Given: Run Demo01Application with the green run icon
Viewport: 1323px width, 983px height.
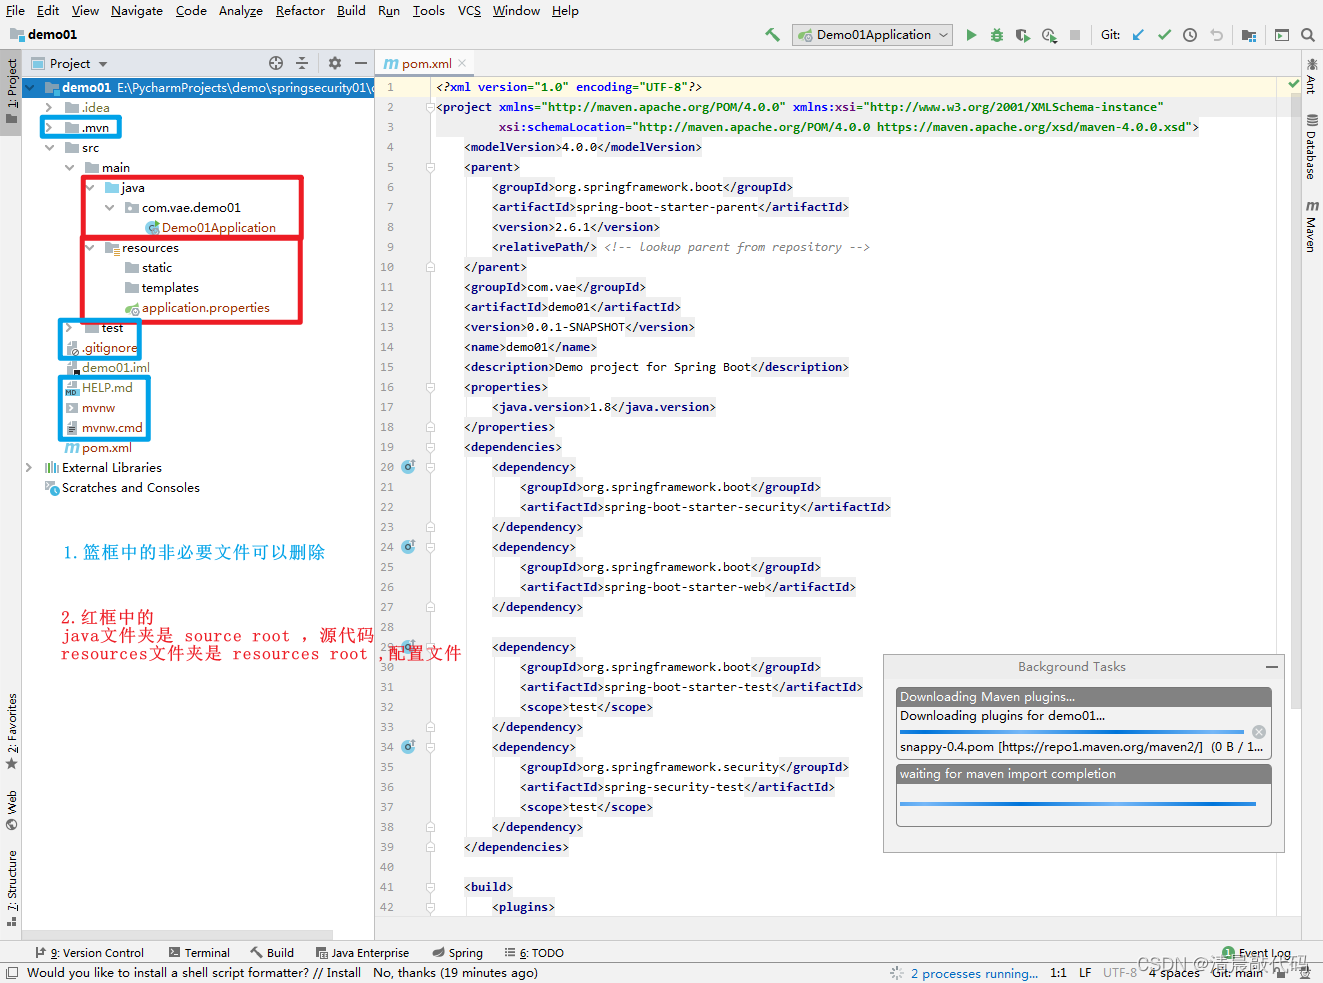Looking at the screenshot, I should pyautogui.click(x=971, y=34).
